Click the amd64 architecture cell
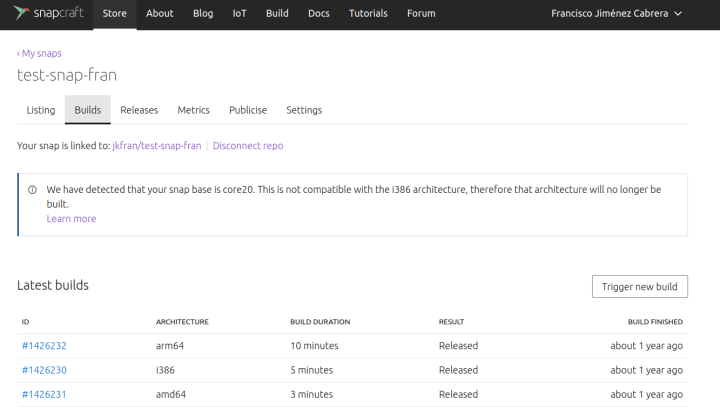The width and height of the screenshot is (720, 407). pos(171,395)
